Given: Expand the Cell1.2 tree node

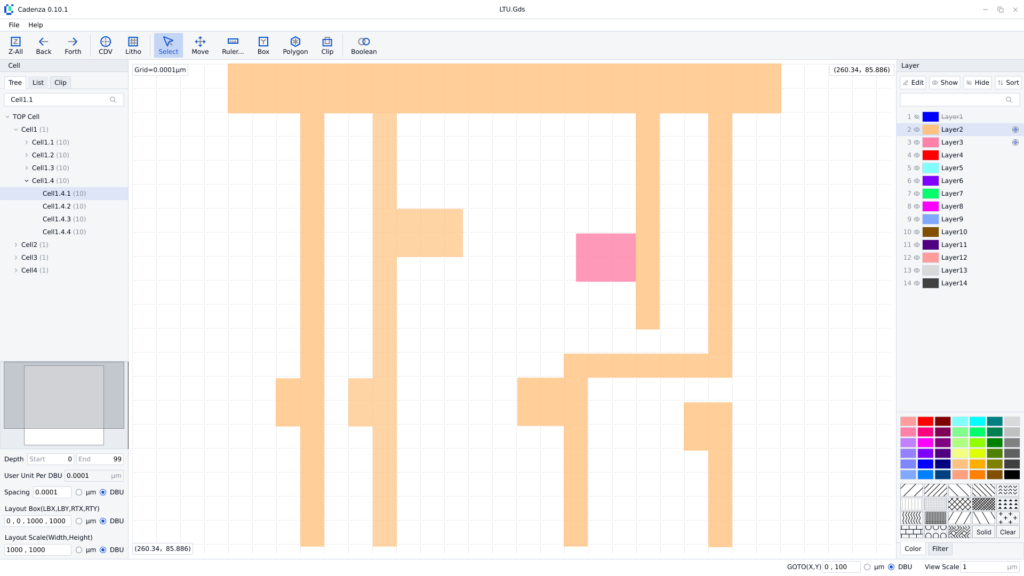Looking at the screenshot, I should pyautogui.click(x=27, y=155).
